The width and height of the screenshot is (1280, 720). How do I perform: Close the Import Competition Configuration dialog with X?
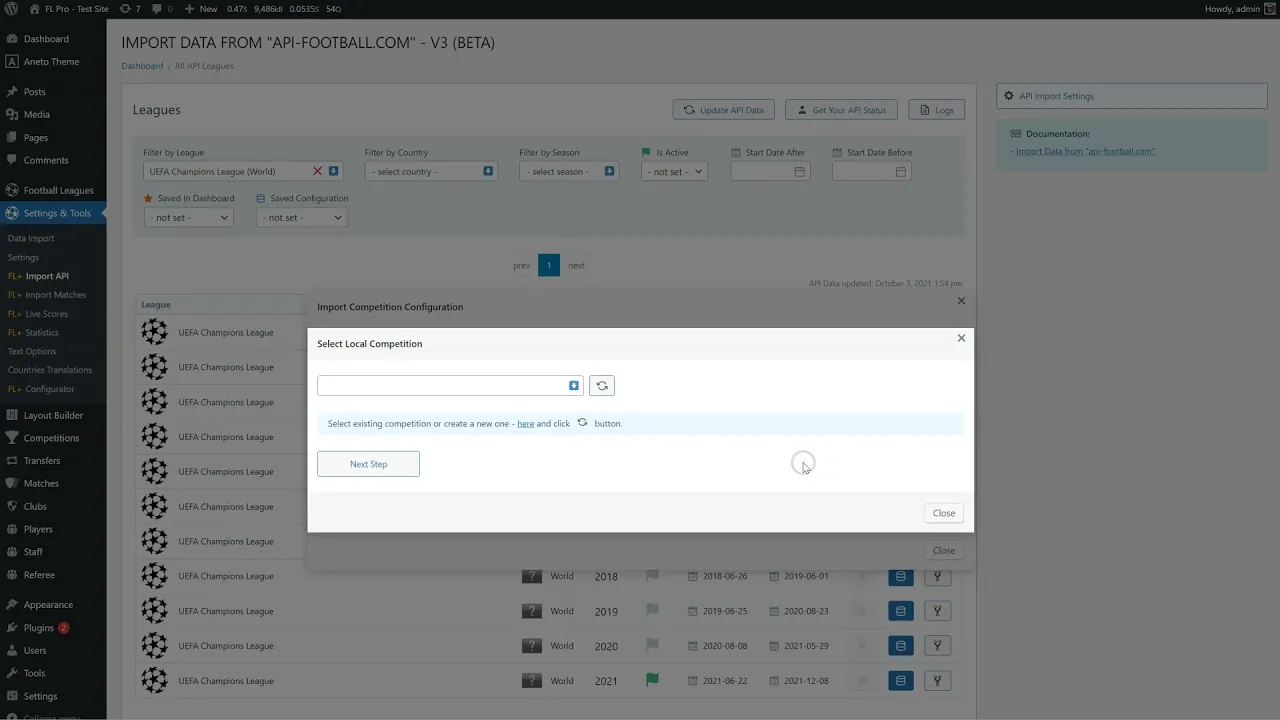[961, 301]
